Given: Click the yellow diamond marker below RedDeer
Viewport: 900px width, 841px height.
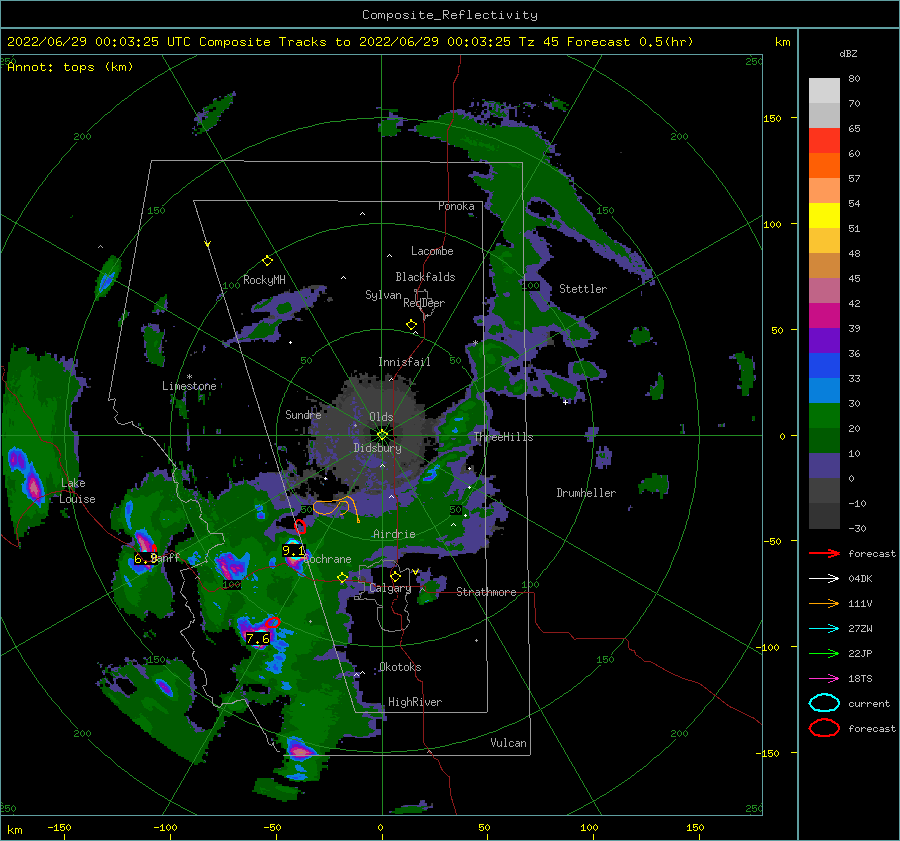Looking at the screenshot, I should click(411, 325).
